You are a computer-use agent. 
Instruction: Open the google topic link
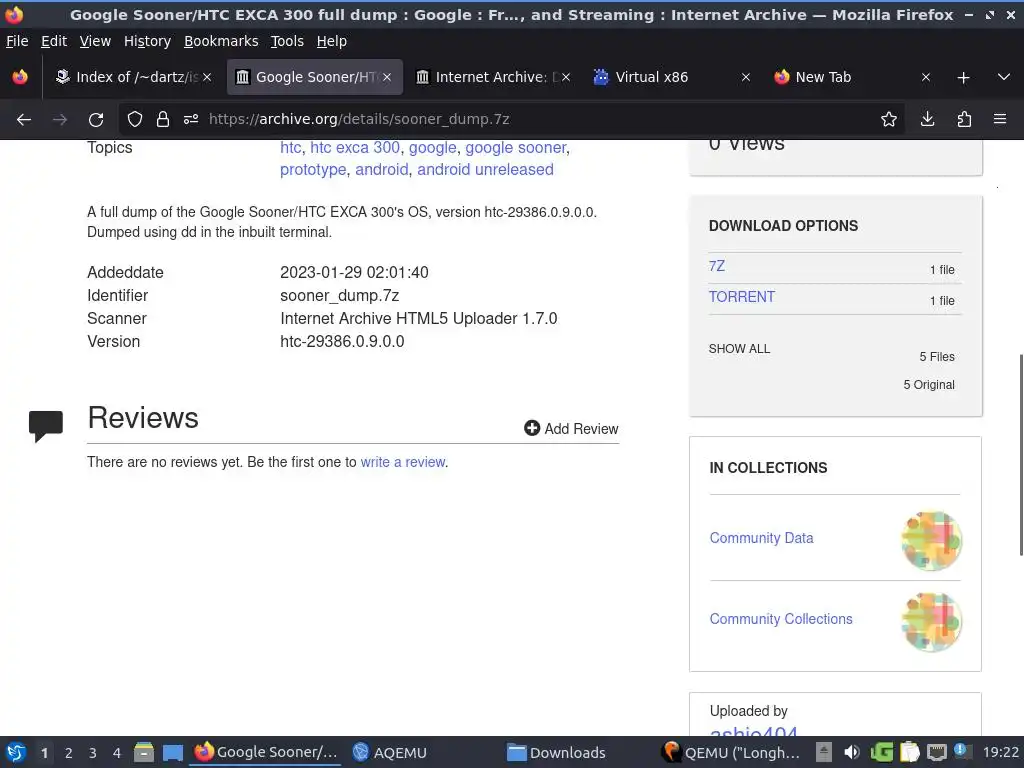click(432, 148)
